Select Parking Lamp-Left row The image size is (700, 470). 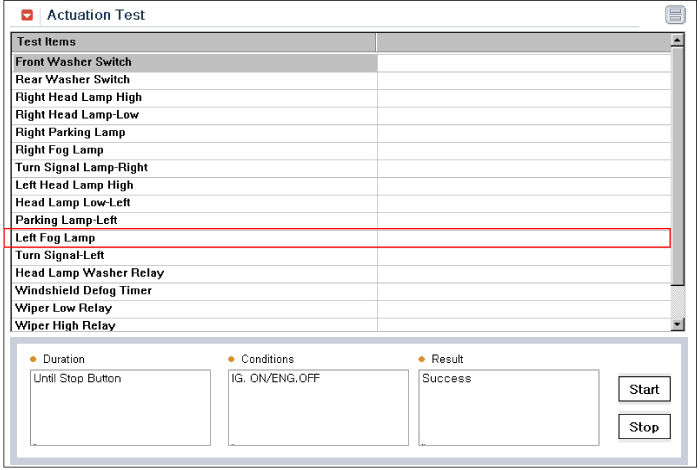[342, 220]
